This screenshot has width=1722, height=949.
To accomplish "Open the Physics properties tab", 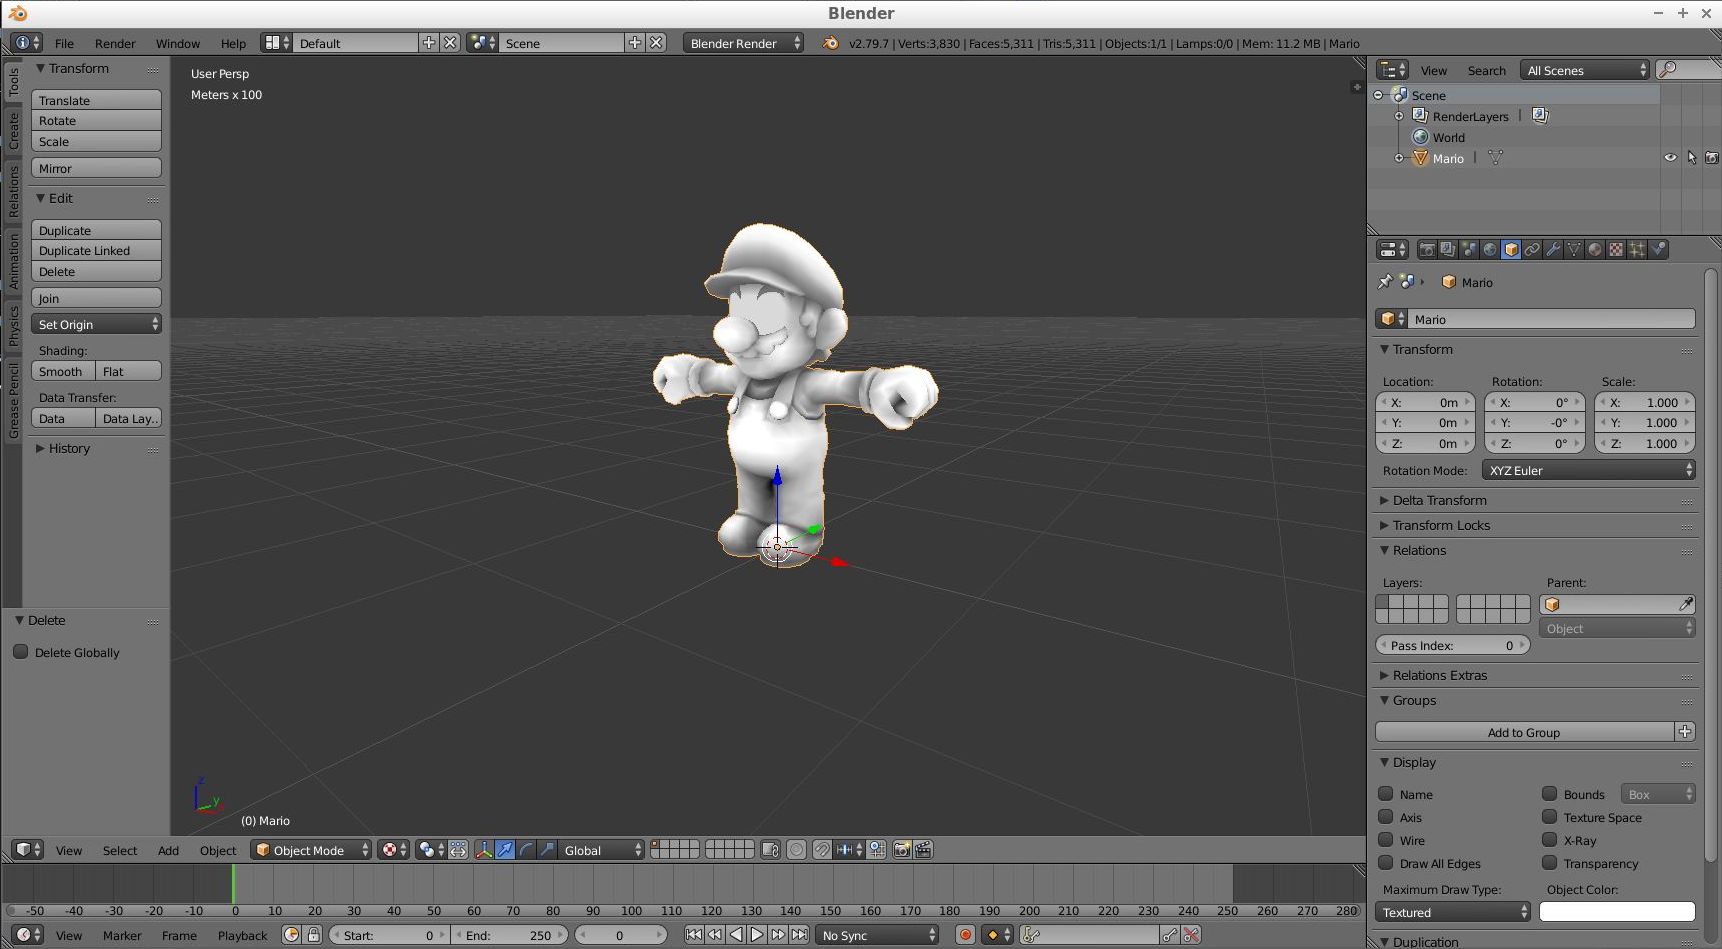I will (x=1658, y=250).
